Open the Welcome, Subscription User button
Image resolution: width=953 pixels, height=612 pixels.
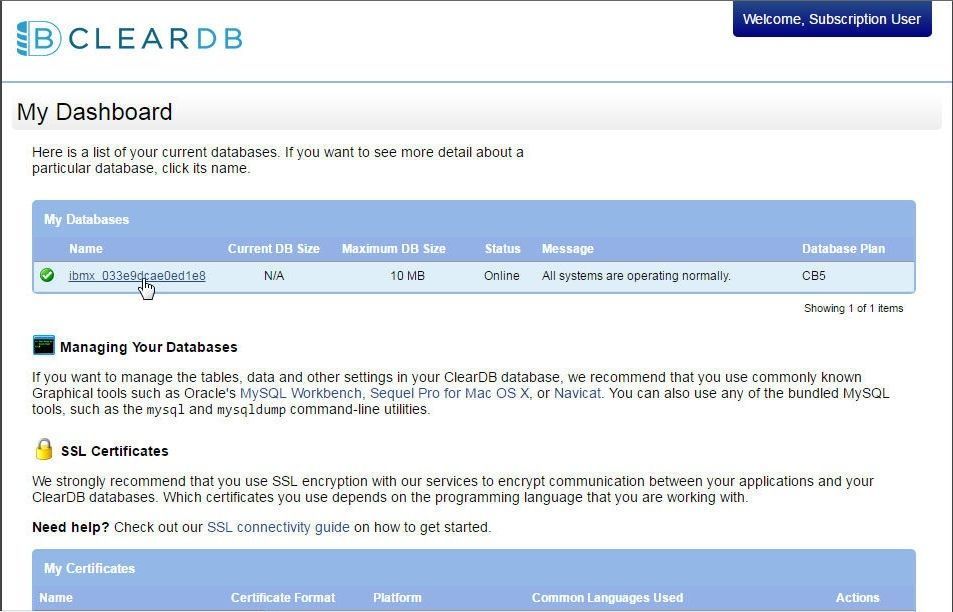(x=832, y=19)
